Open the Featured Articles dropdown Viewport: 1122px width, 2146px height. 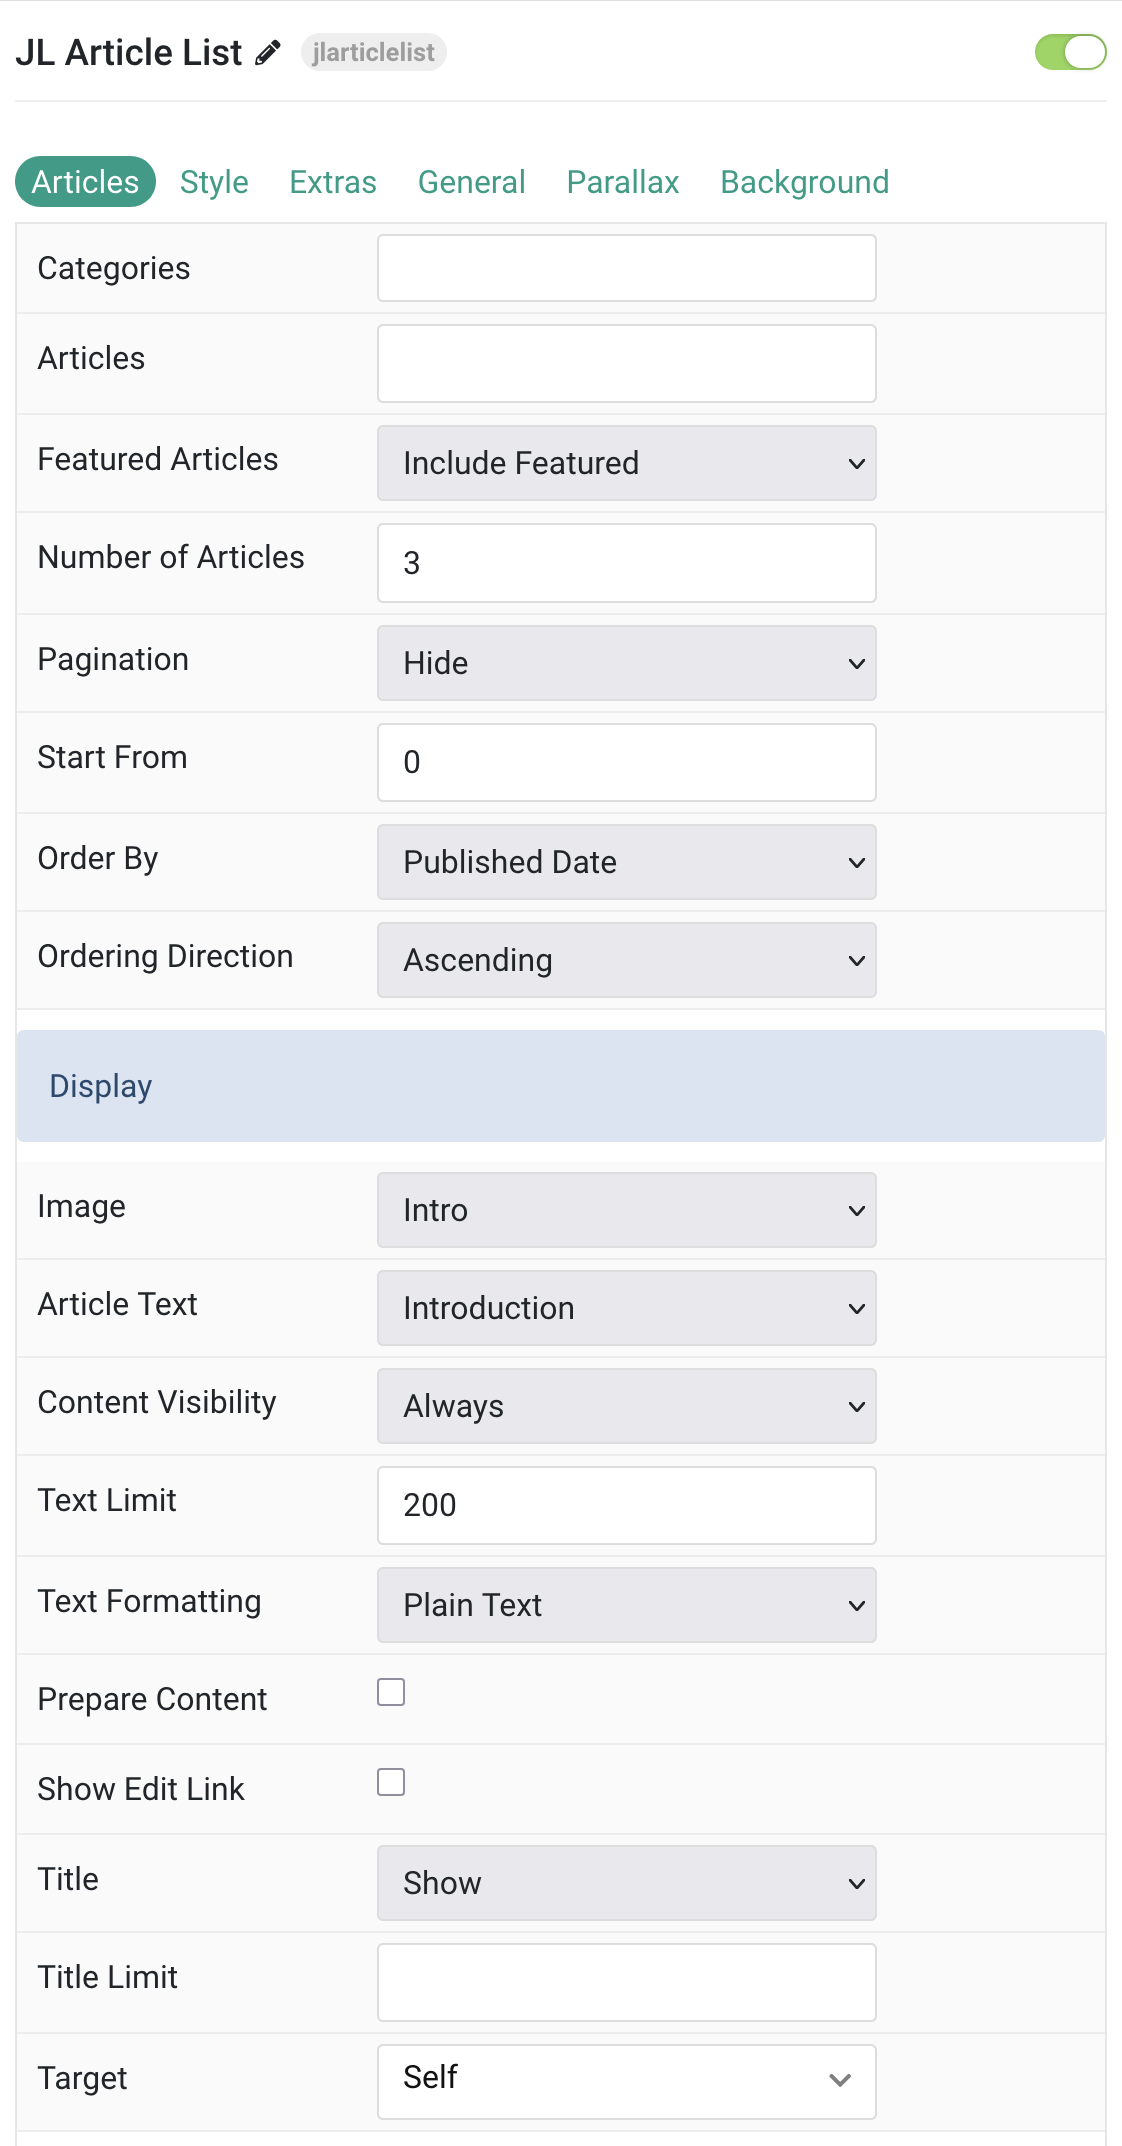click(627, 463)
